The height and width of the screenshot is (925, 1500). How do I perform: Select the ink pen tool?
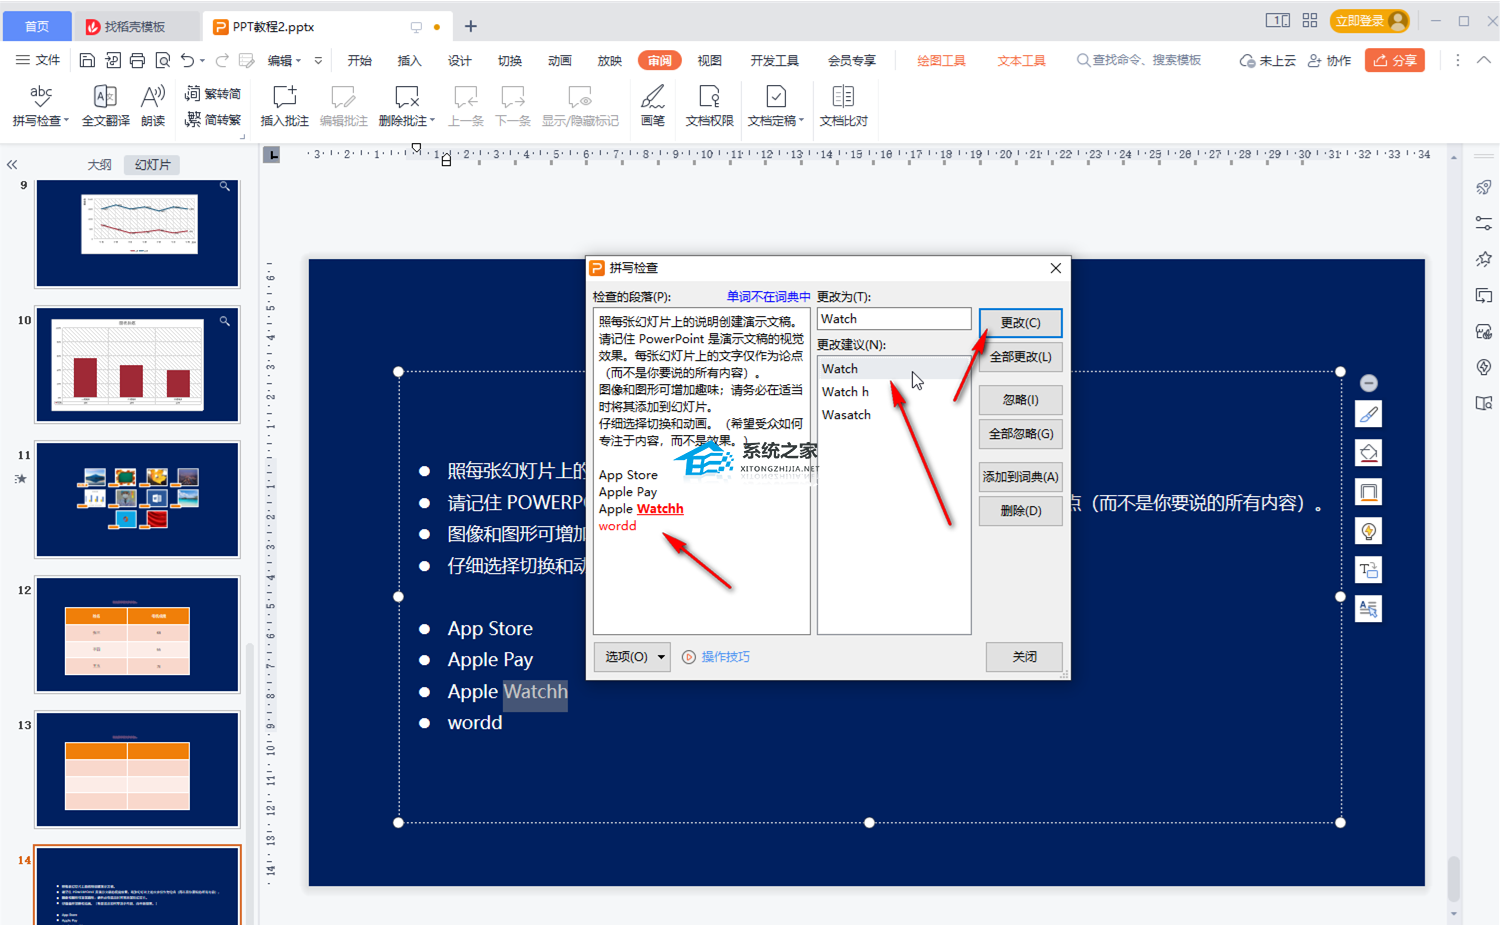coord(652,105)
